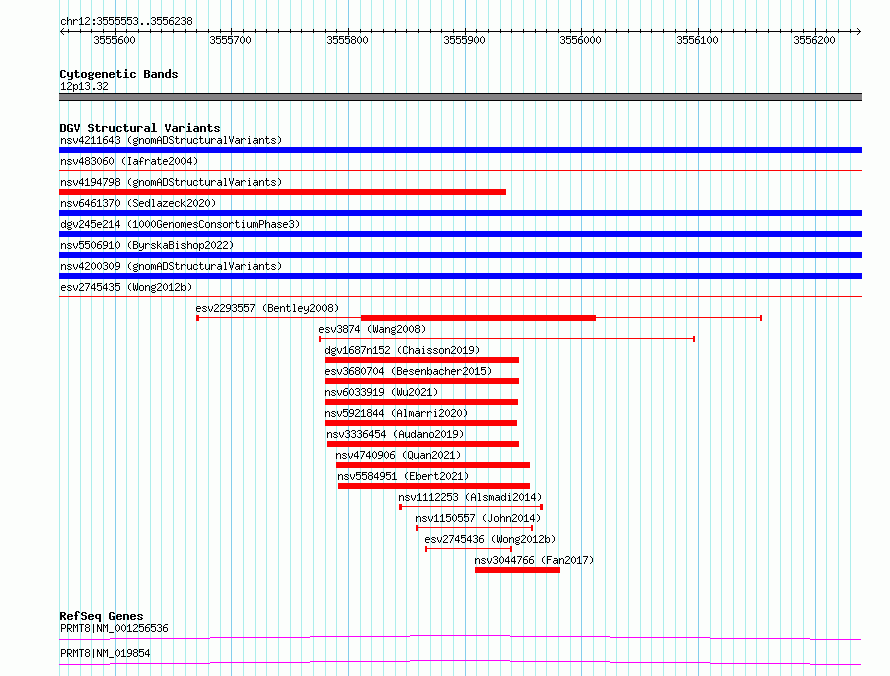Select the dgv245e214 blue variant bar
The image size is (890, 676).
(x=460, y=234)
